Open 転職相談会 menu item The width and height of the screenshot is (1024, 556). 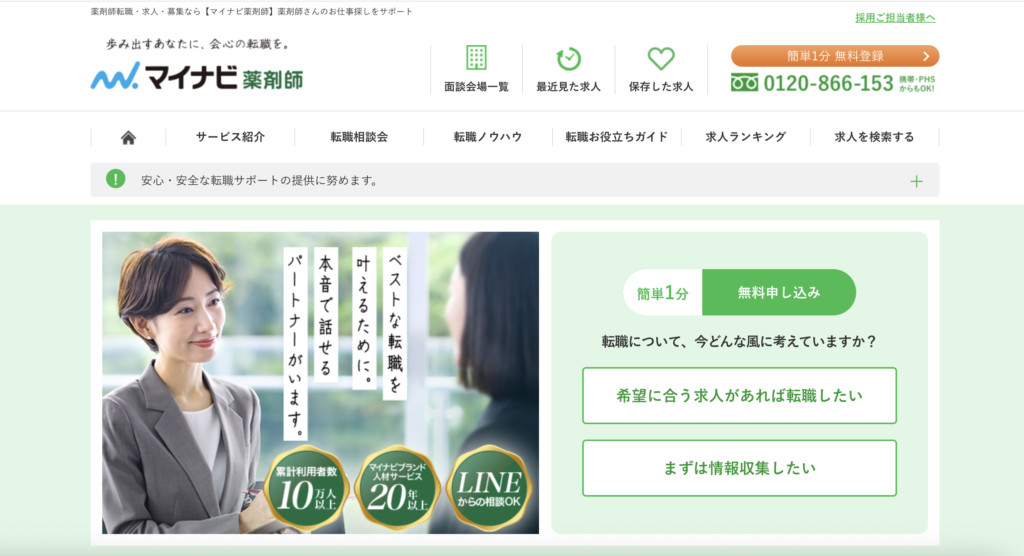pos(359,137)
